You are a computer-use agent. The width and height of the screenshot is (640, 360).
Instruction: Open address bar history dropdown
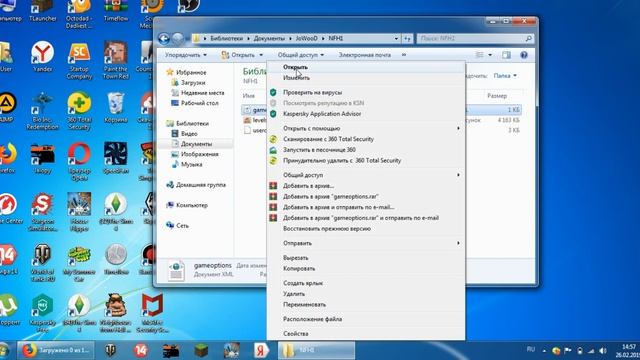click(x=396, y=38)
